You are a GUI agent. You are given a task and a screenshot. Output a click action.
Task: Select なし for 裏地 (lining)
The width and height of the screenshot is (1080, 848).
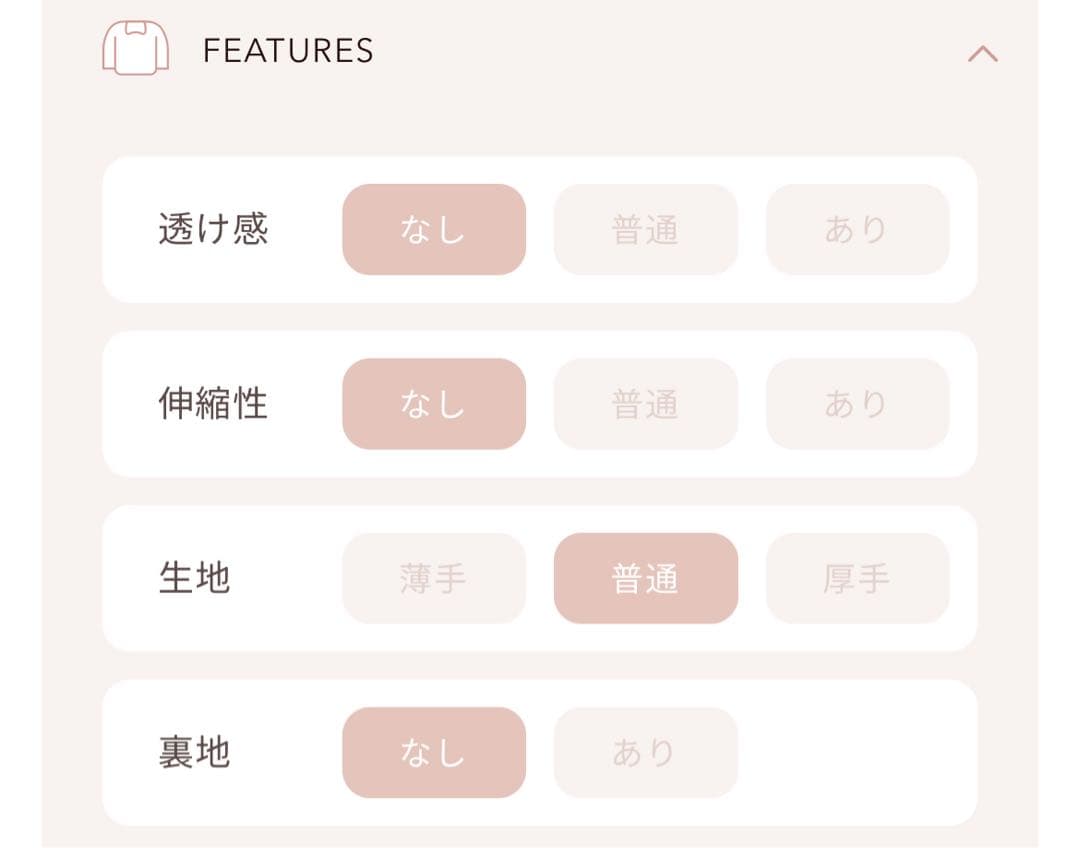433,751
